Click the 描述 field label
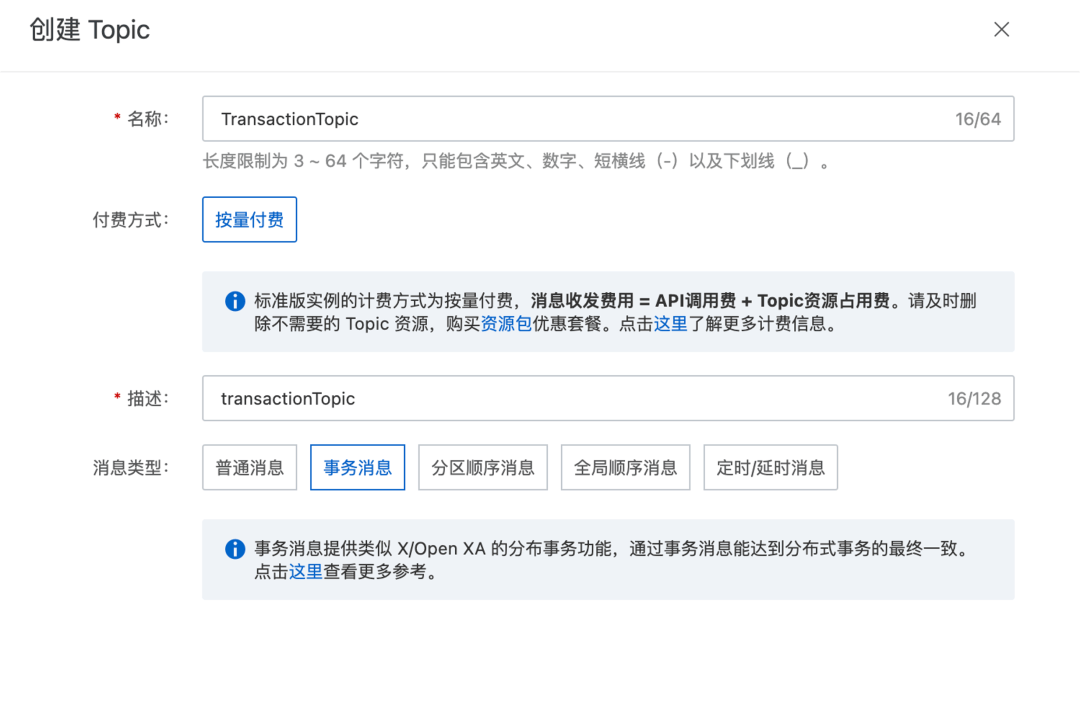Viewport: 1080px width, 721px height. coord(147,398)
